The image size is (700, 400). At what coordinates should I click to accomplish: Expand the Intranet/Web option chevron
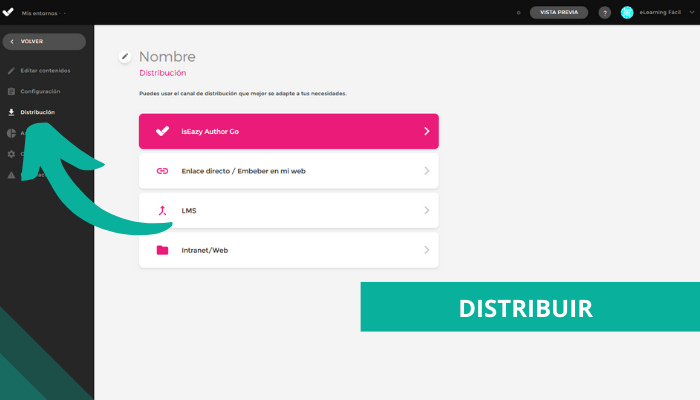(426, 250)
